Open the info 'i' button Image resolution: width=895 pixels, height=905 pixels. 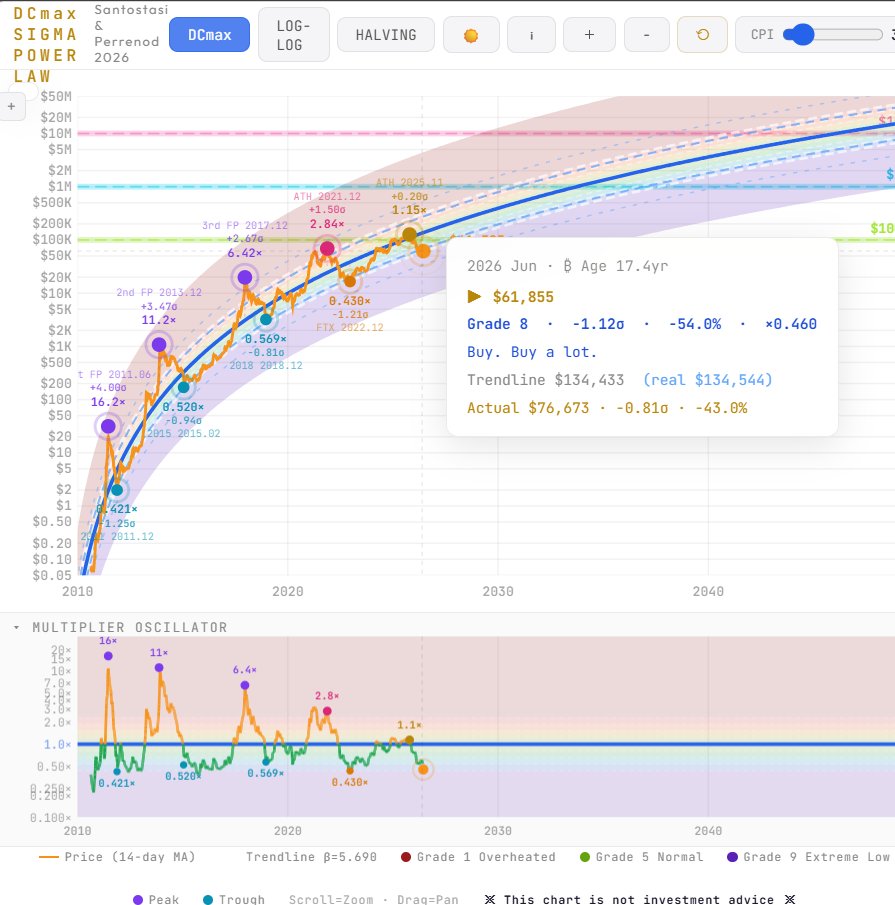click(531, 35)
